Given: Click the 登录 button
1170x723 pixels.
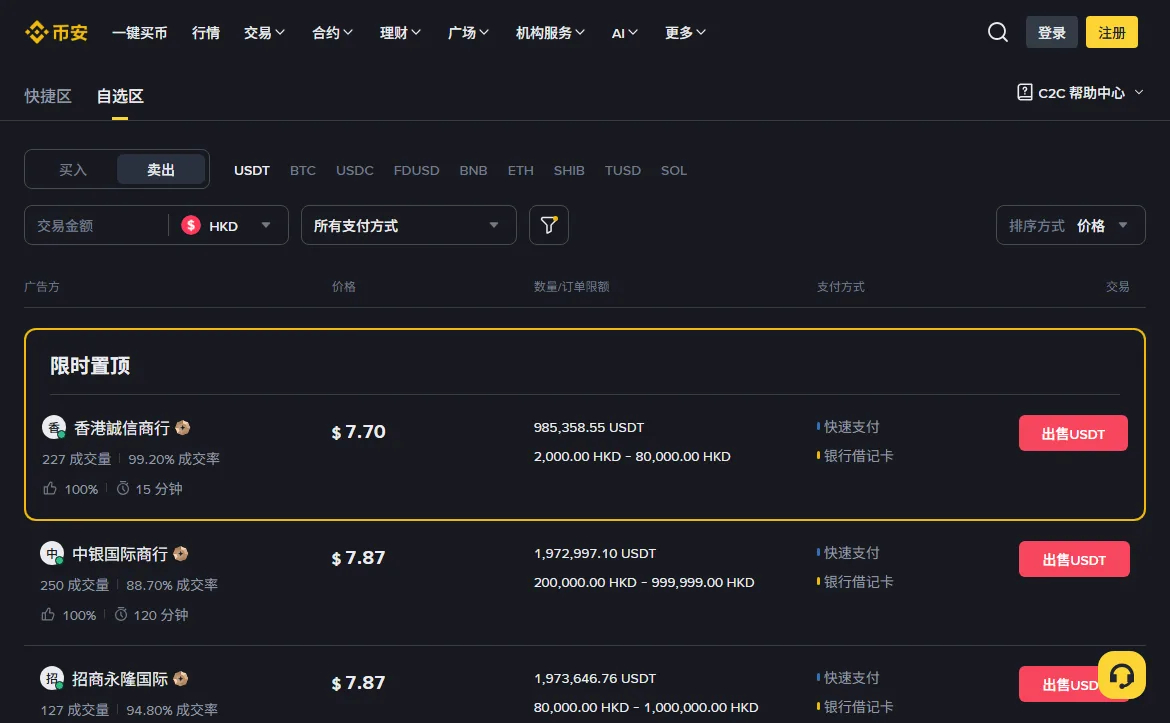Looking at the screenshot, I should [x=1051, y=32].
